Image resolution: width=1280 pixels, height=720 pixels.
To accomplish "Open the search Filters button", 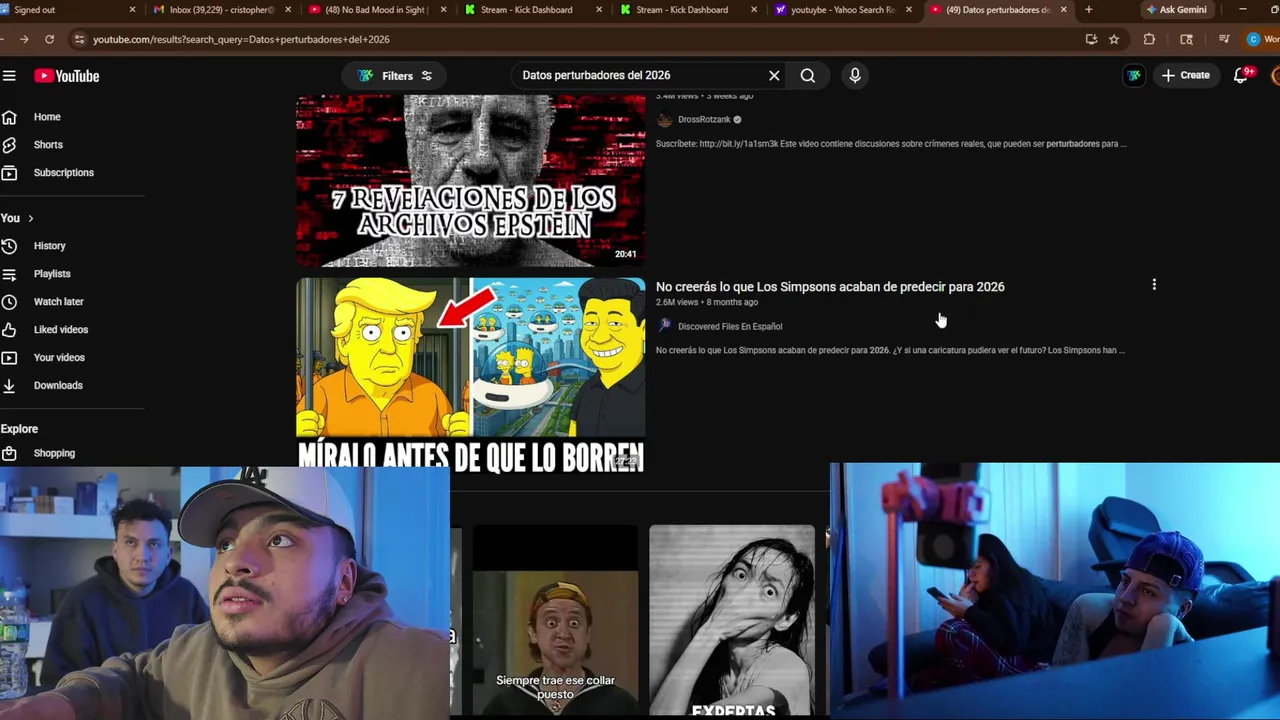I will click(x=396, y=76).
